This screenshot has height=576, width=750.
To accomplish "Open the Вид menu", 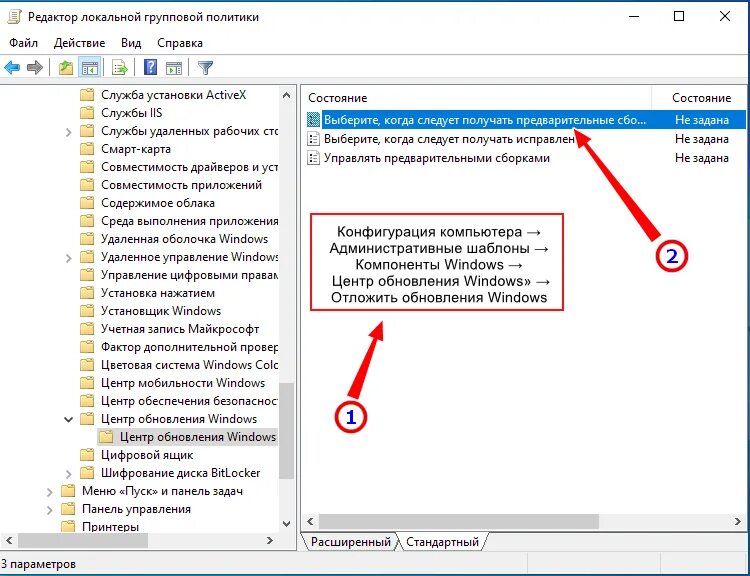I will point(131,43).
